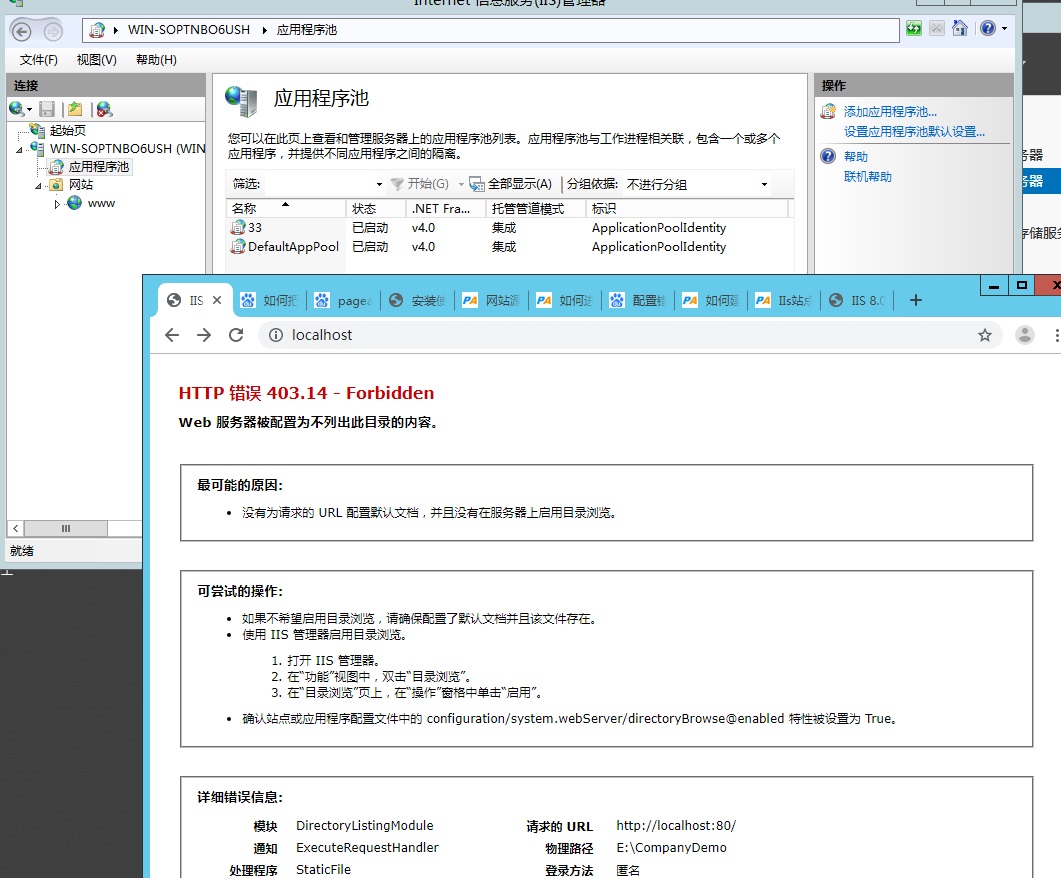This screenshot has width=1061, height=878.
Task: Click site info icon beside localhost
Action: point(276,335)
